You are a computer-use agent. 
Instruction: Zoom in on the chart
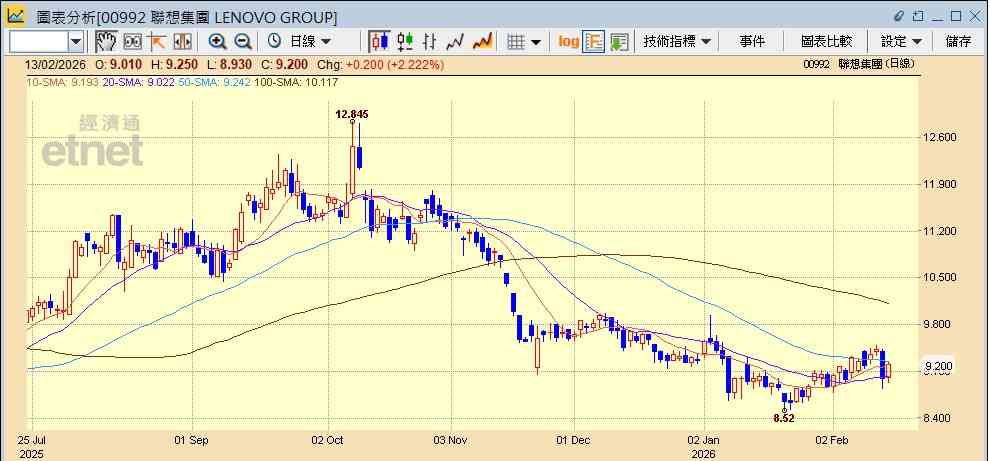pos(218,42)
